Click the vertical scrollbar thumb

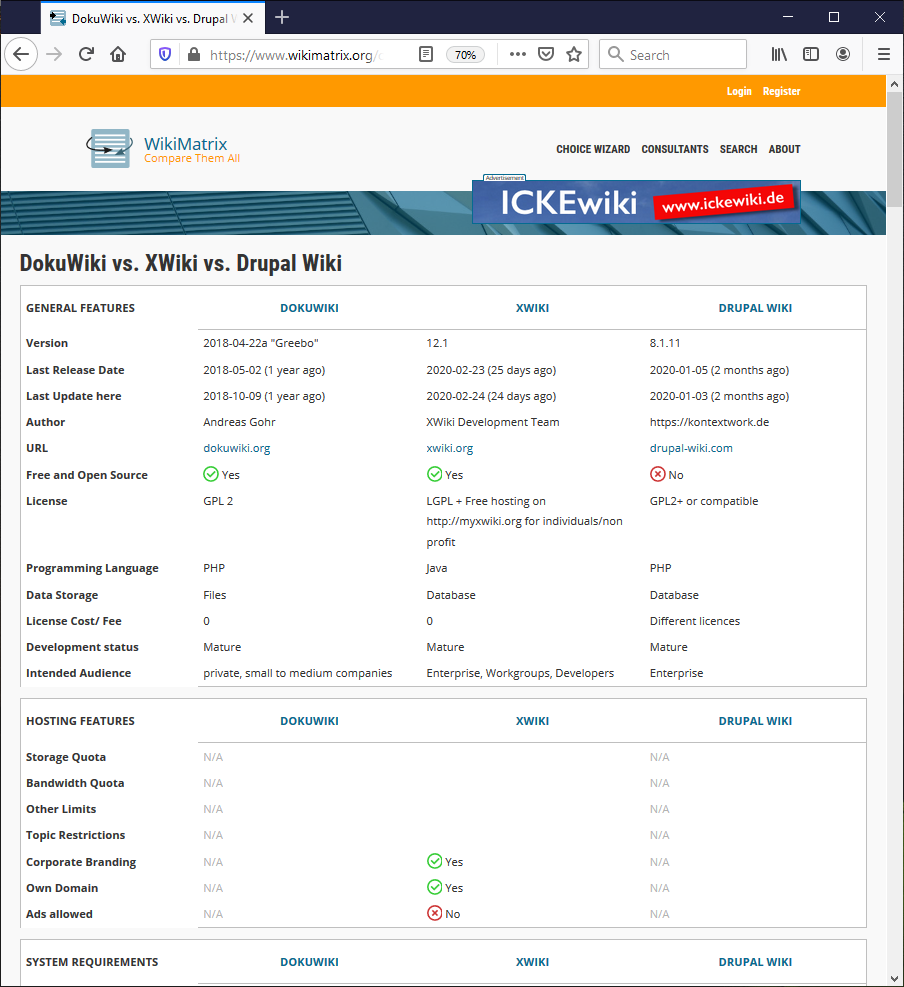tap(895, 149)
